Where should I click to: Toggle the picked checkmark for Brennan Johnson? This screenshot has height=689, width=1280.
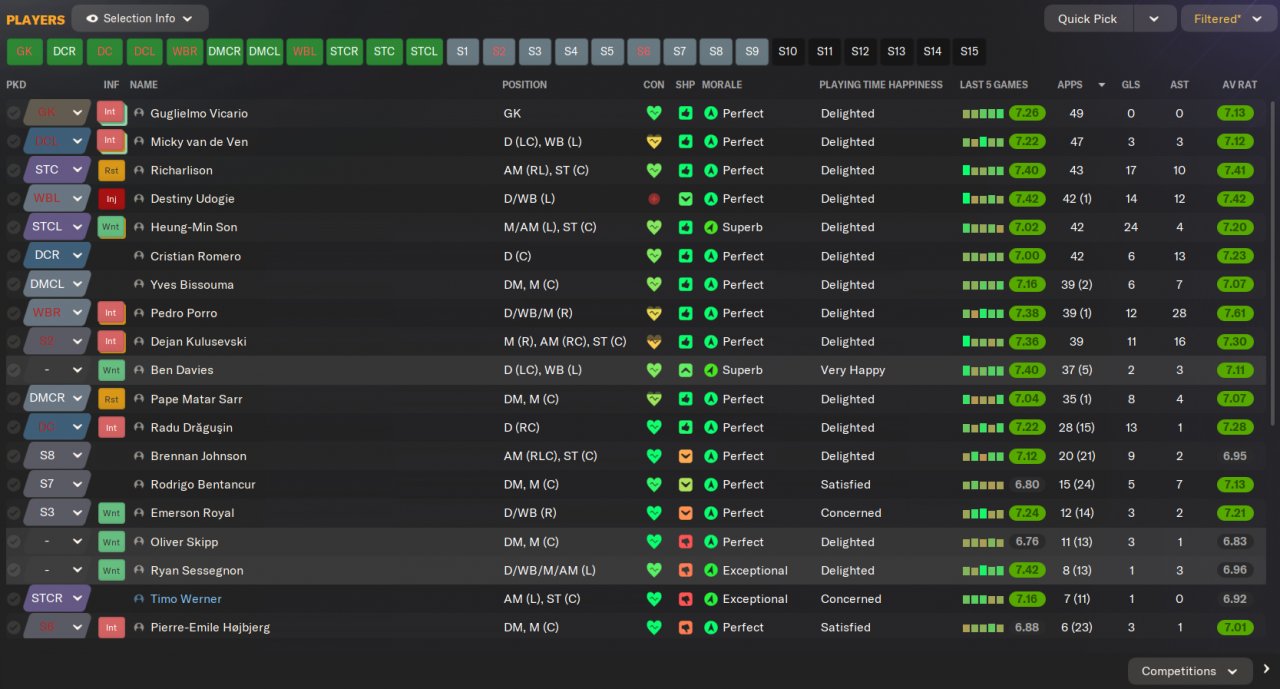13,456
